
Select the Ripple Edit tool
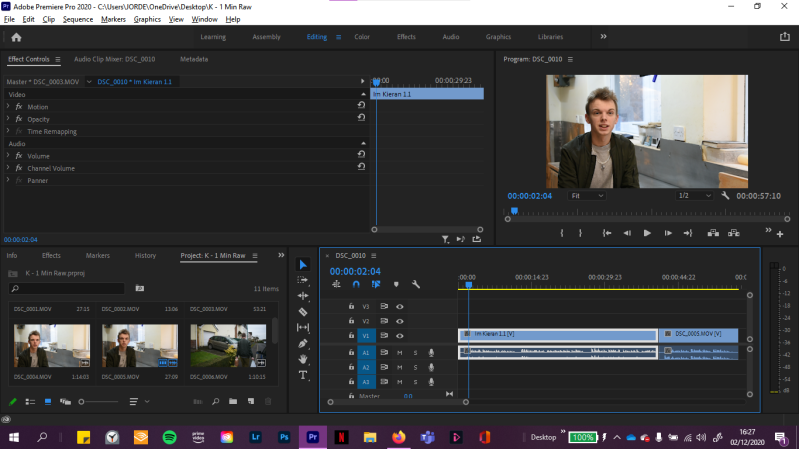(x=304, y=296)
